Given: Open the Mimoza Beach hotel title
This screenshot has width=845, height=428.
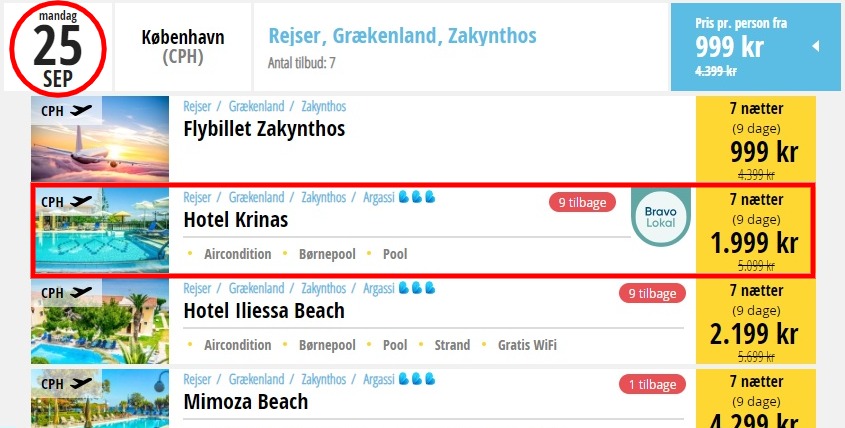Looking at the screenshot, I should click(x=246, y=402).
